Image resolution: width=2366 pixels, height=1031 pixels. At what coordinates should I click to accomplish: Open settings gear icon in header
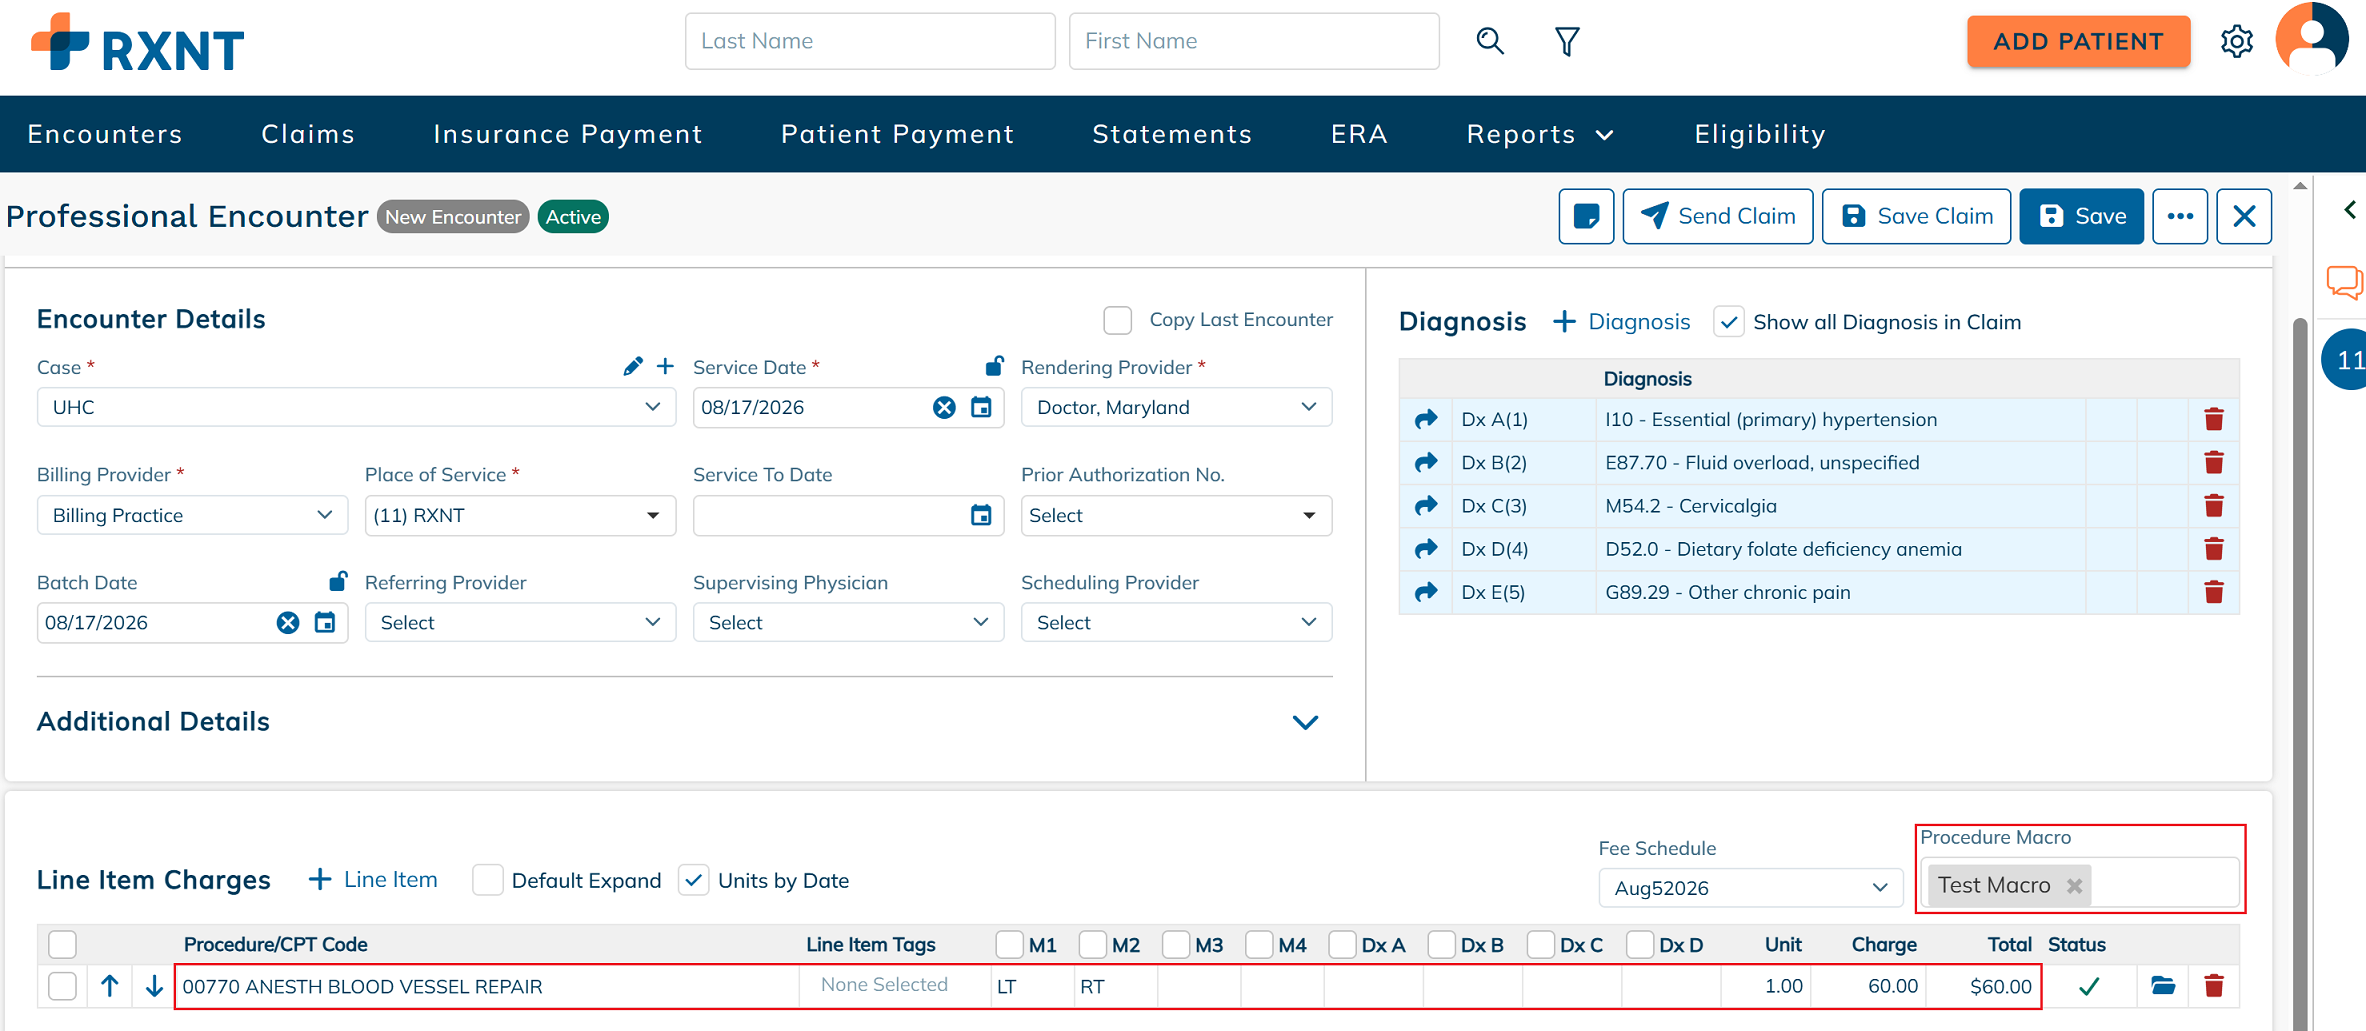(x=2237, y=41)
